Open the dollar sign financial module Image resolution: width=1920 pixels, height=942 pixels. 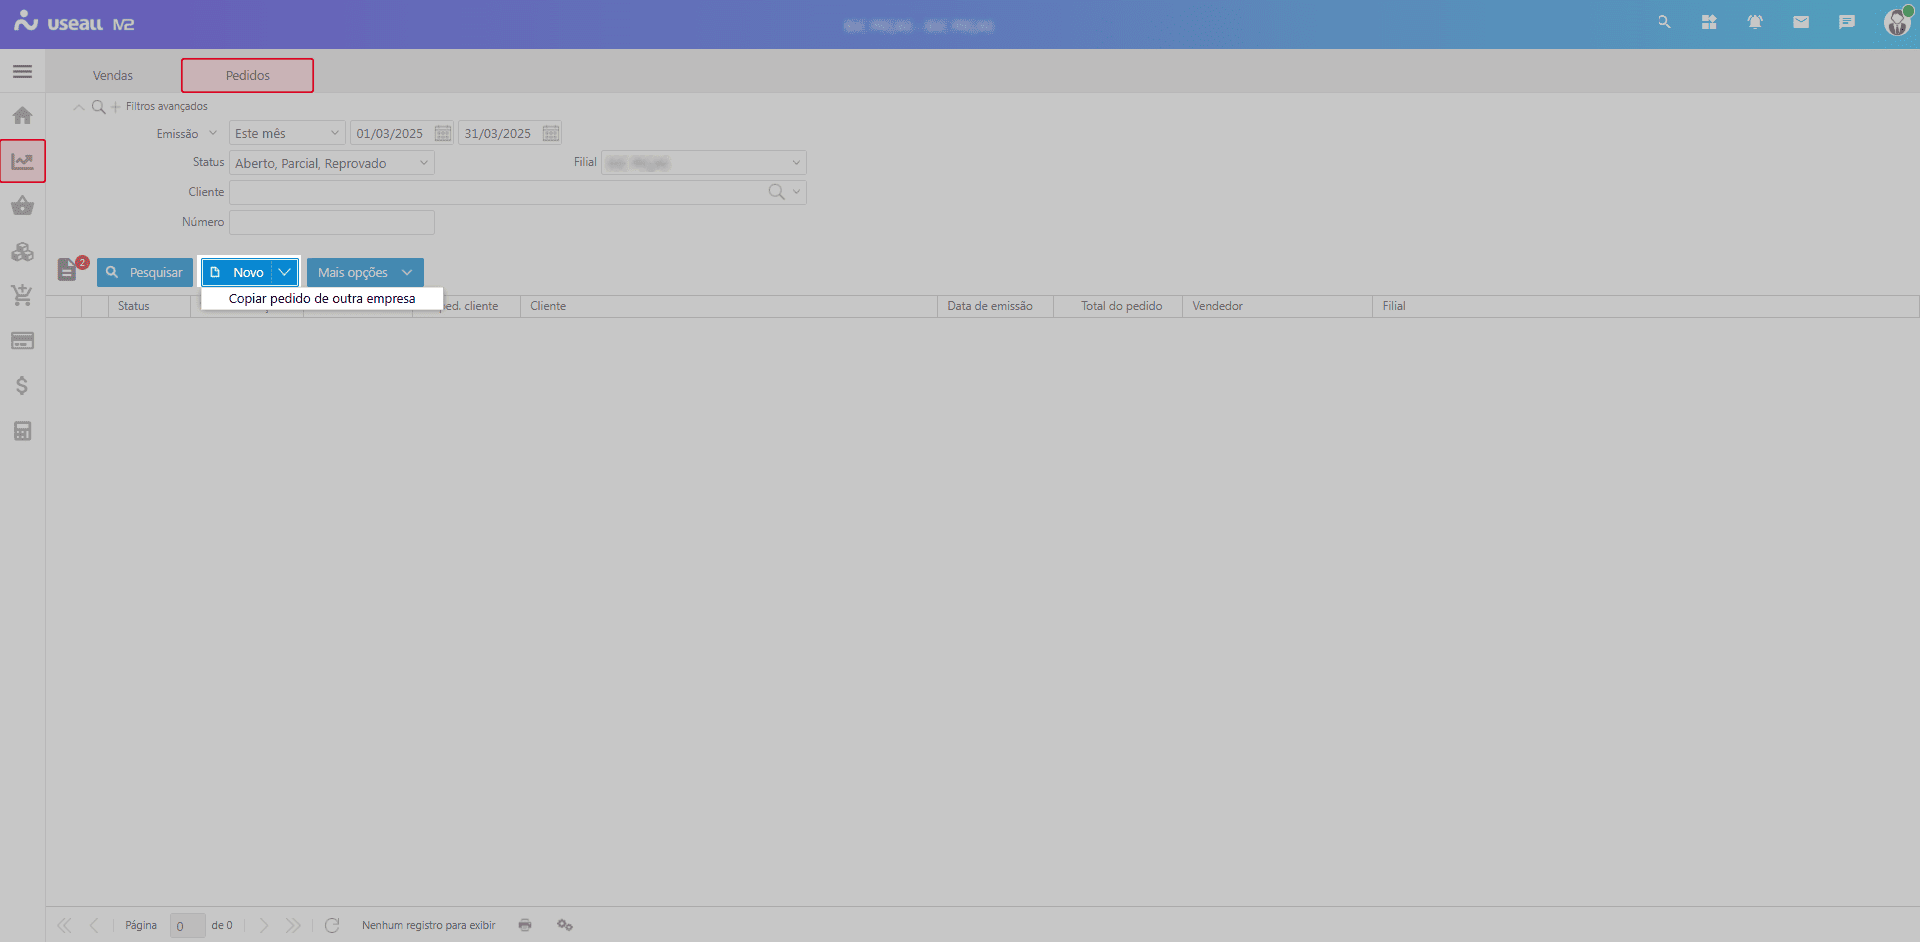point(22,386)
